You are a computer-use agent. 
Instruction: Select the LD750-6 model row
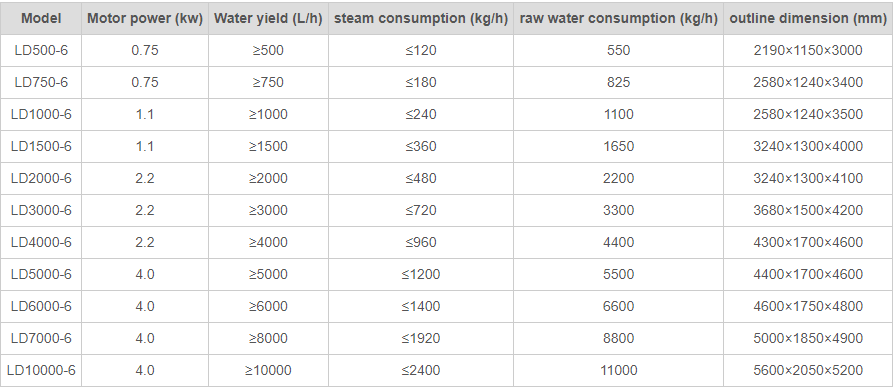pos(447,82)
